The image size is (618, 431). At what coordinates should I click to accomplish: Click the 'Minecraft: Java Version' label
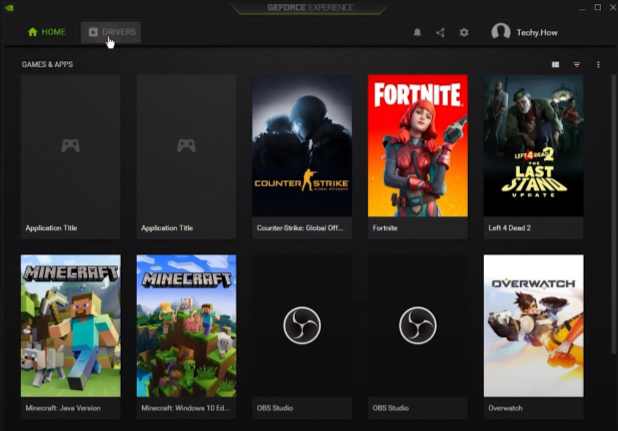coord(63,408)
